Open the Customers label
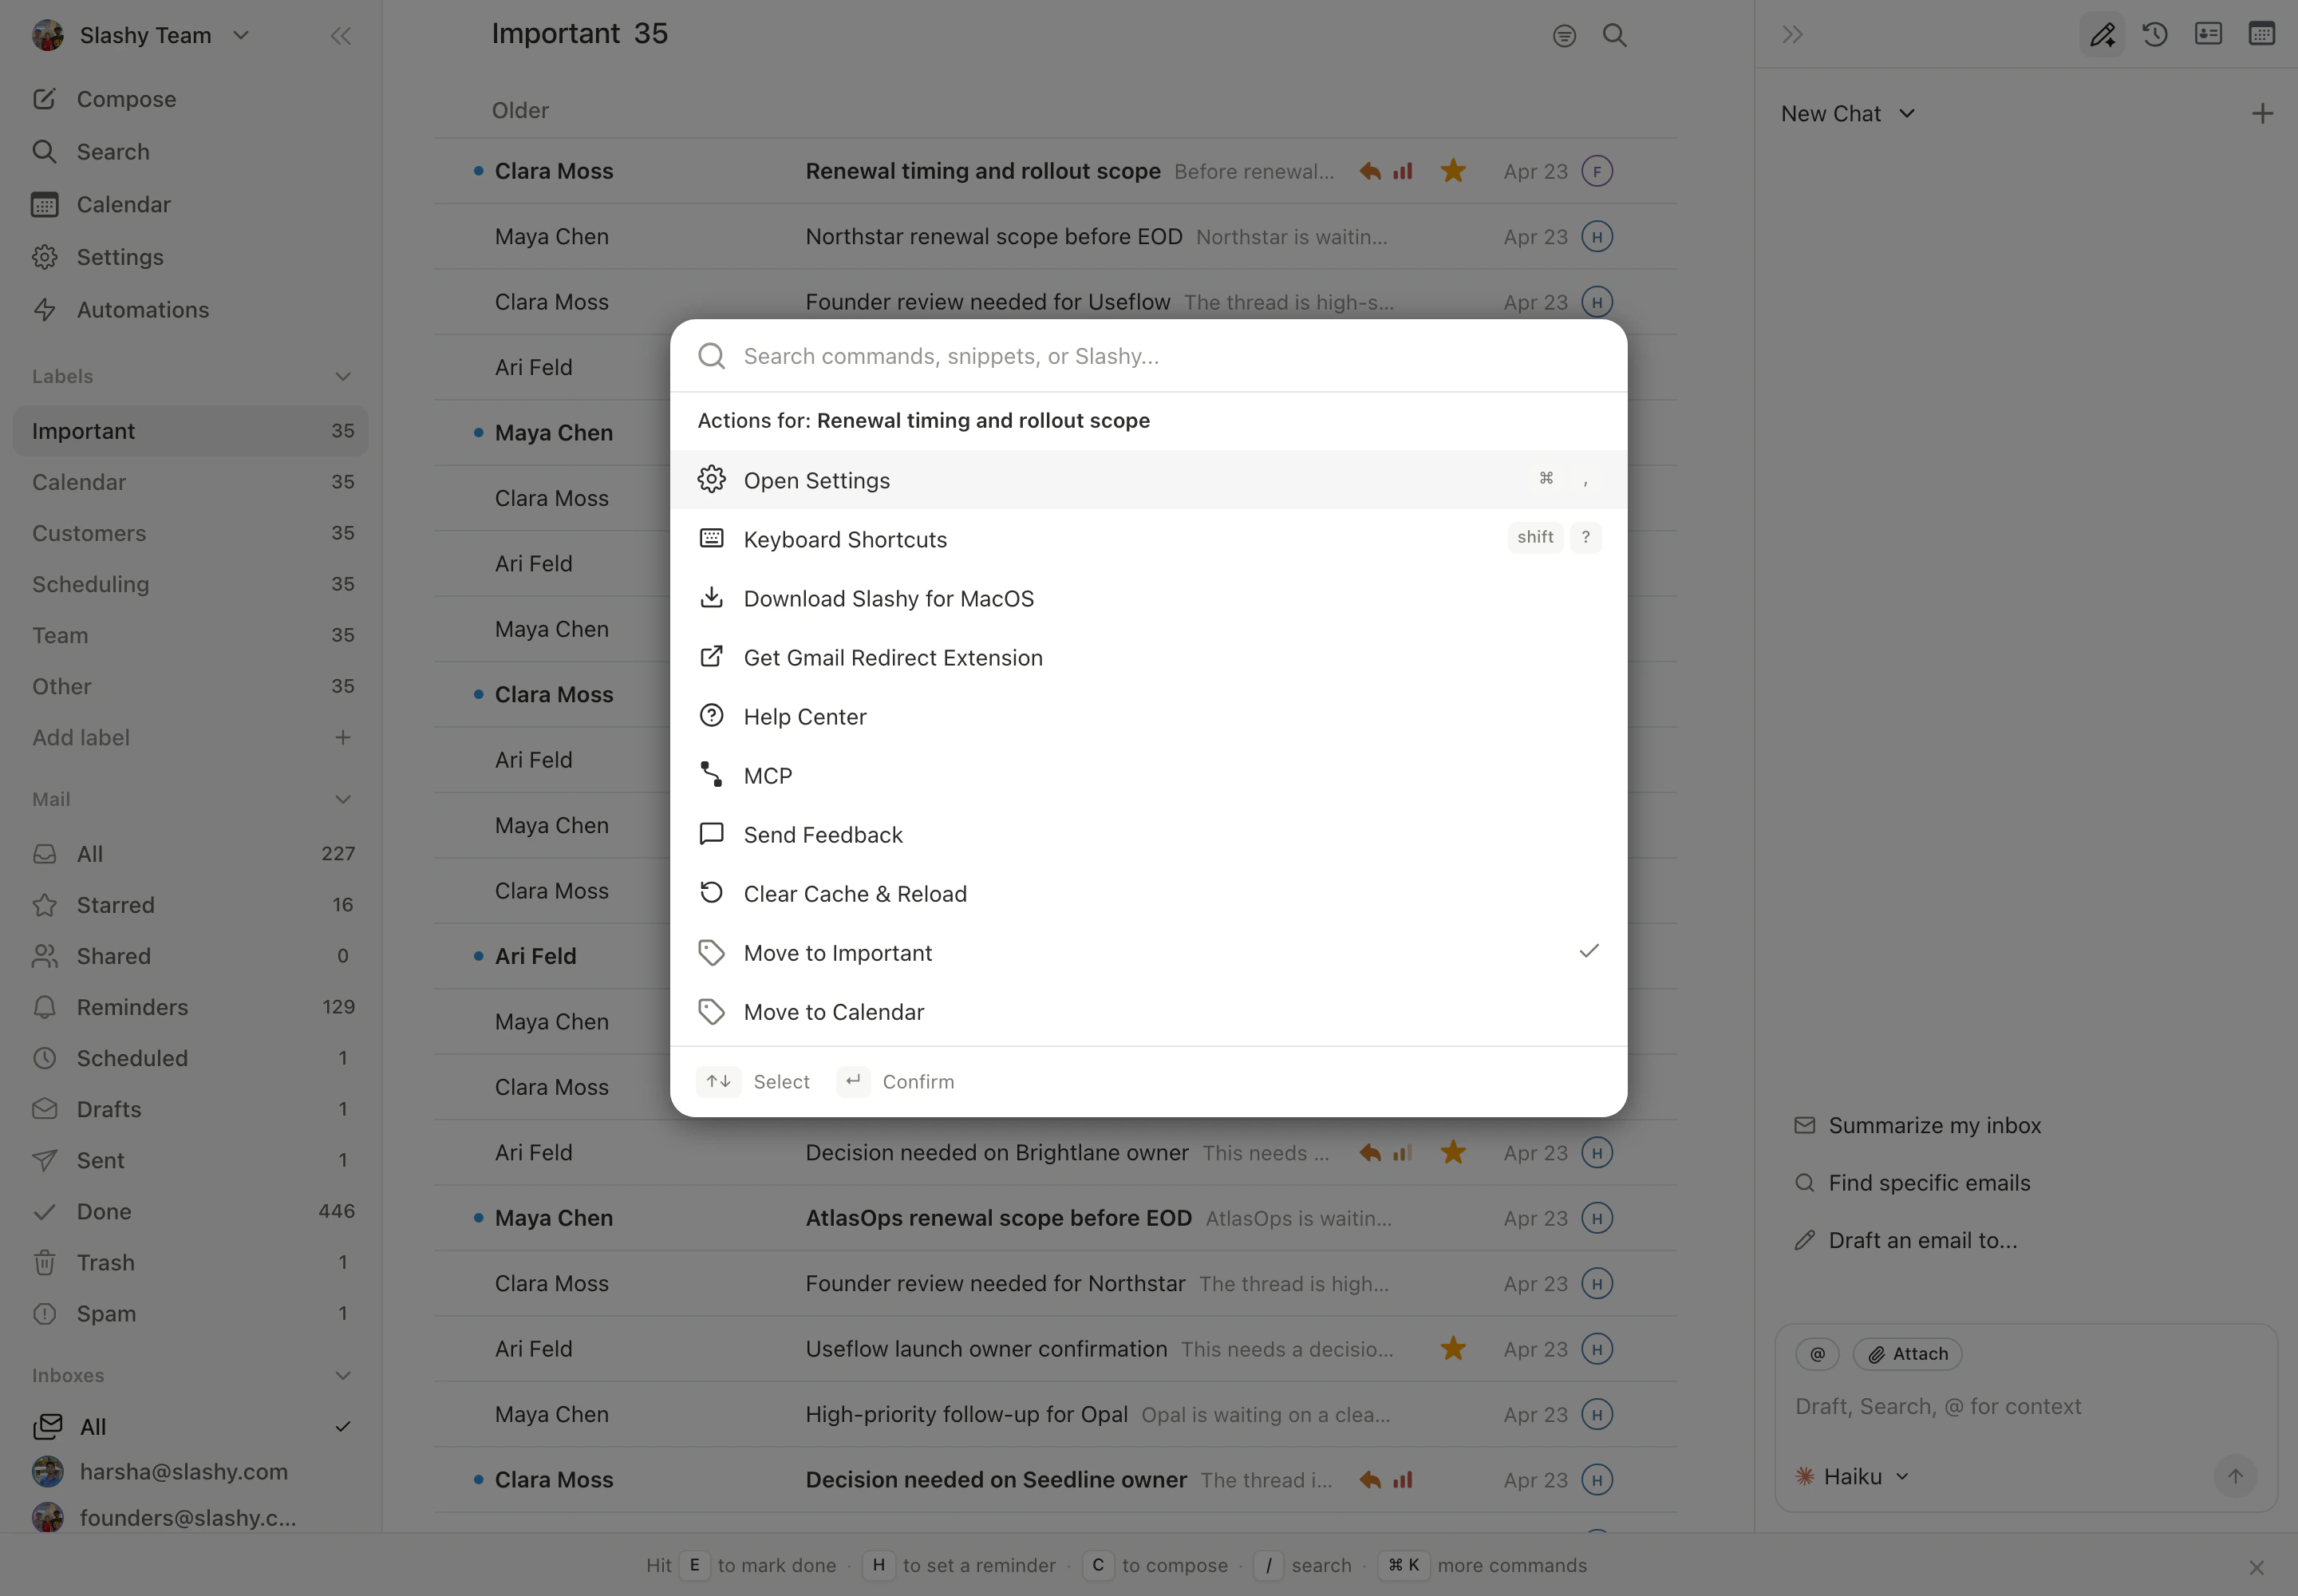The image size is (2298, 1596). (x=191, y=533)
